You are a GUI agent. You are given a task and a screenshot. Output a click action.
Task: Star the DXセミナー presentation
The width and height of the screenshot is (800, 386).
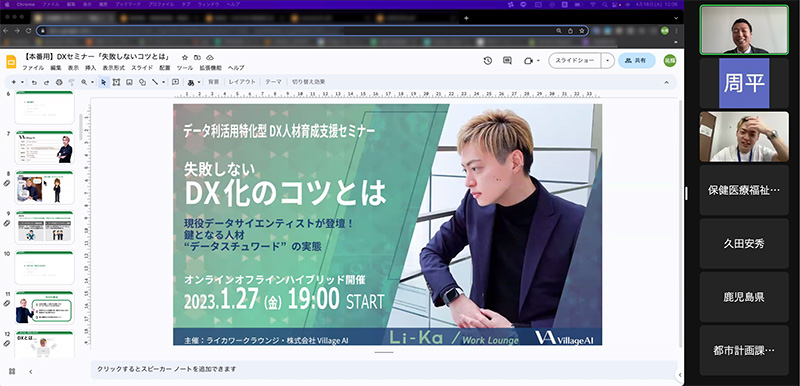coord(185,57)
